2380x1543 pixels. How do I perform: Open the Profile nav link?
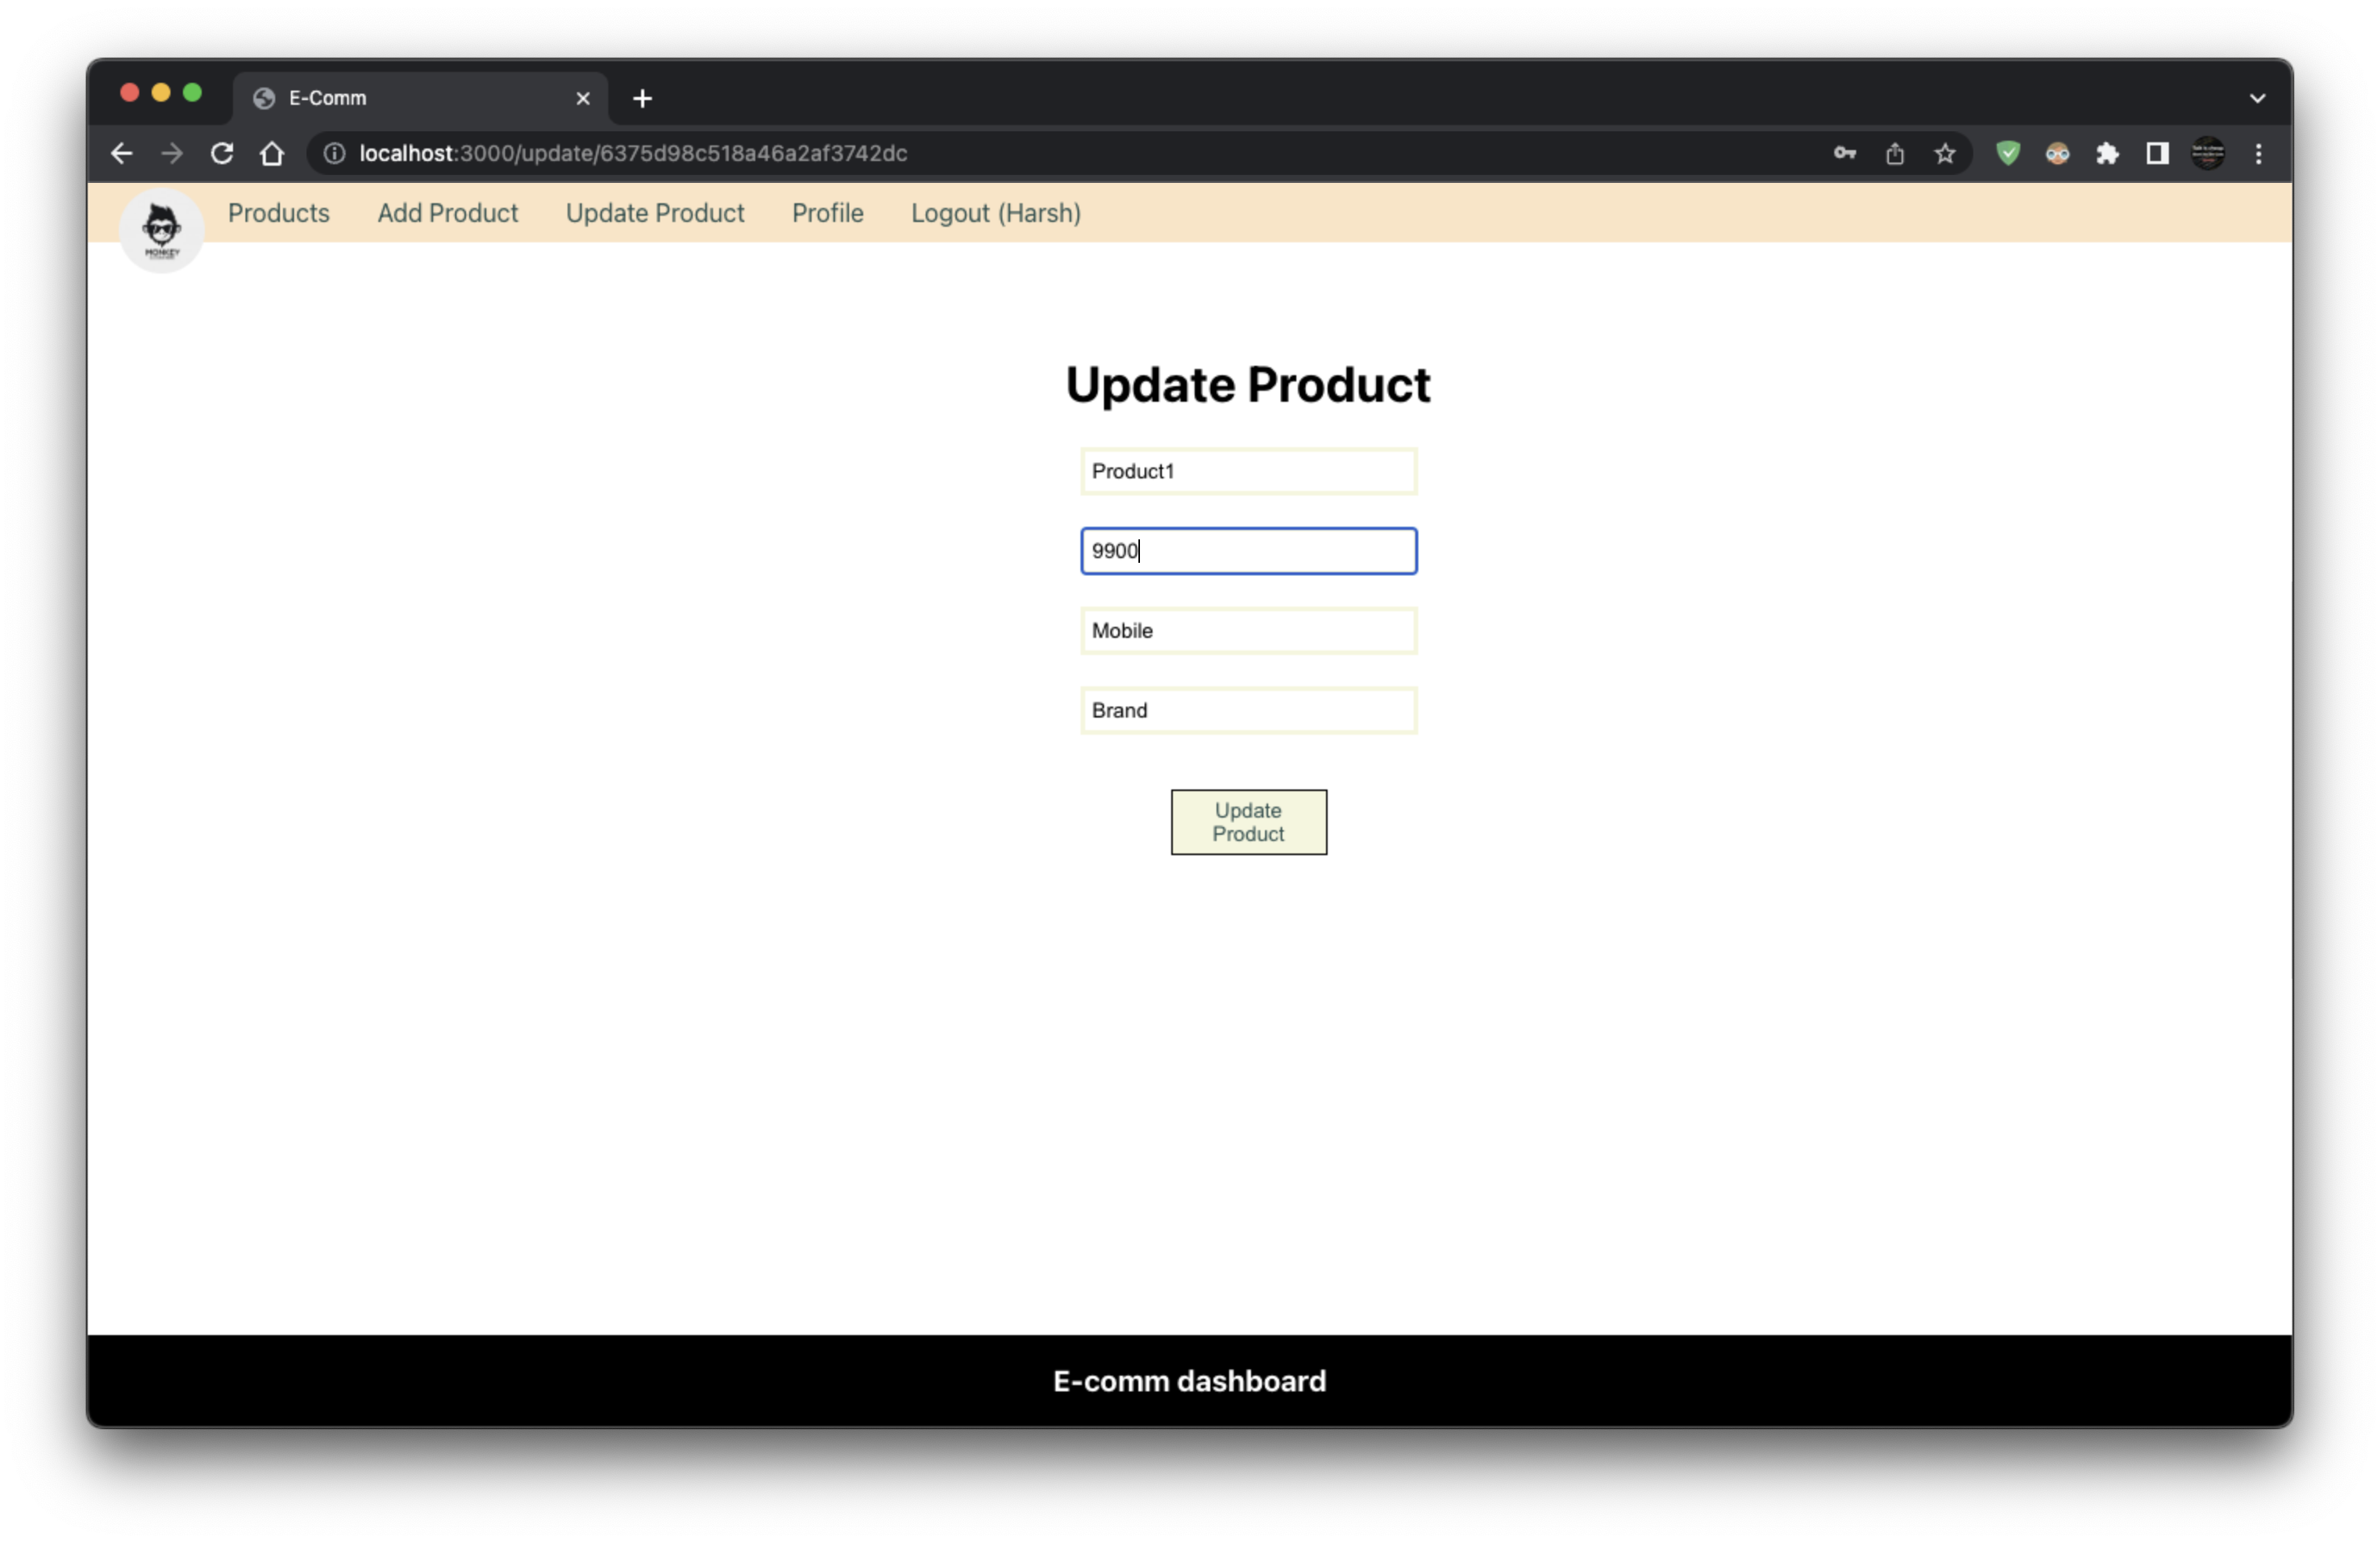(828, 213)
